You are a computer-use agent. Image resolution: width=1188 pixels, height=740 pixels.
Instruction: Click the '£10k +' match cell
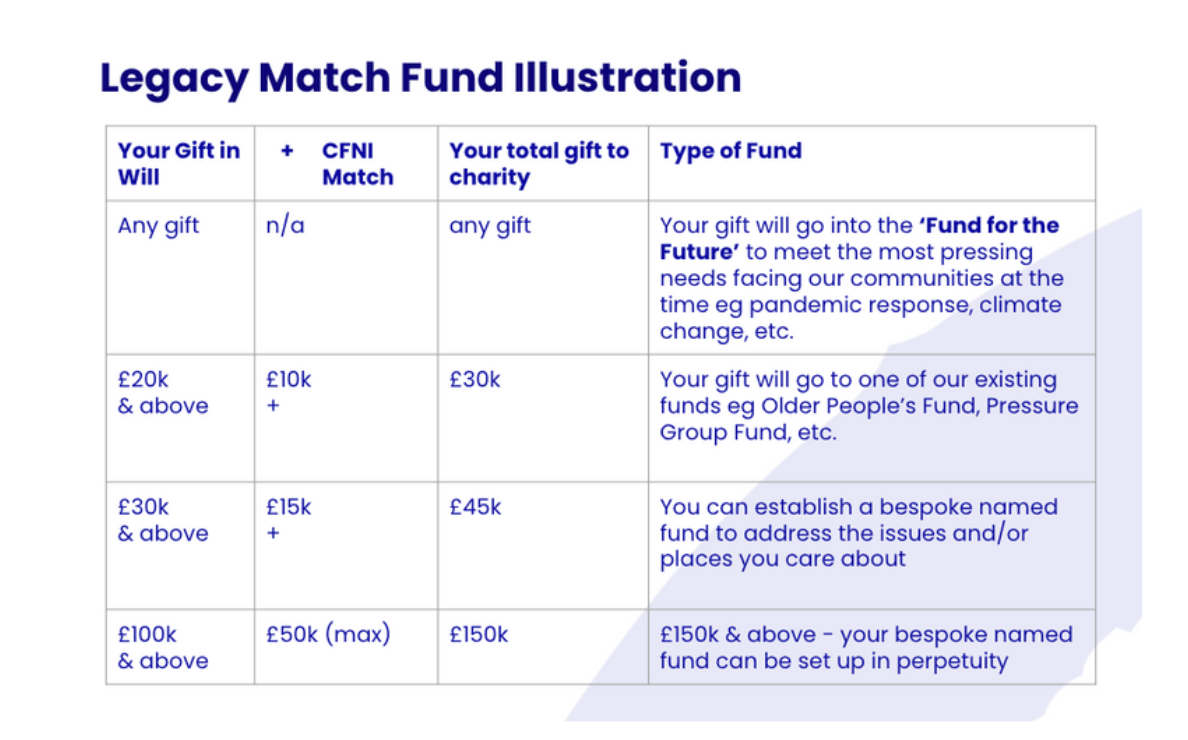click(x=288, y=393)
